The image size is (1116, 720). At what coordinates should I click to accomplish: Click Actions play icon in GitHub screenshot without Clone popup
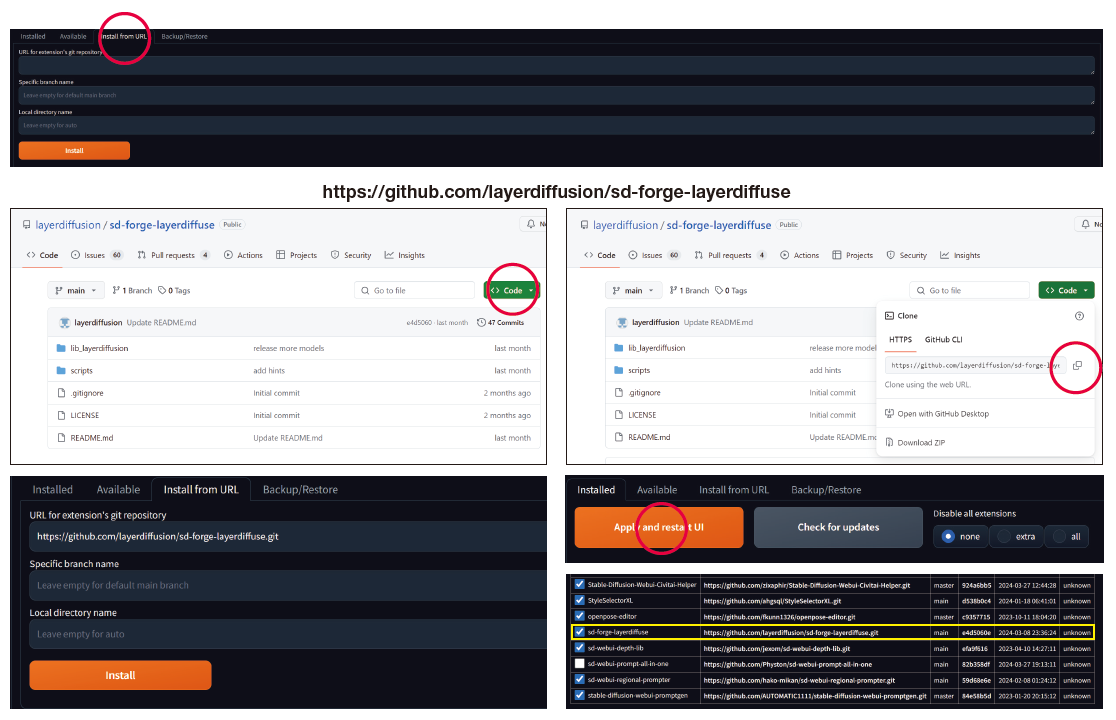point(228,255)
